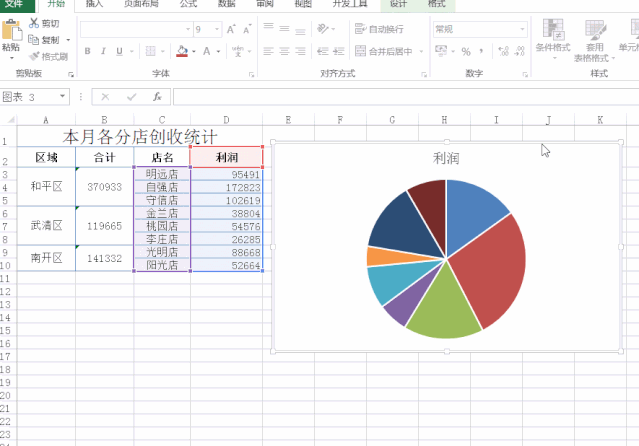Decrease the indent

click(x=323, y=51)
